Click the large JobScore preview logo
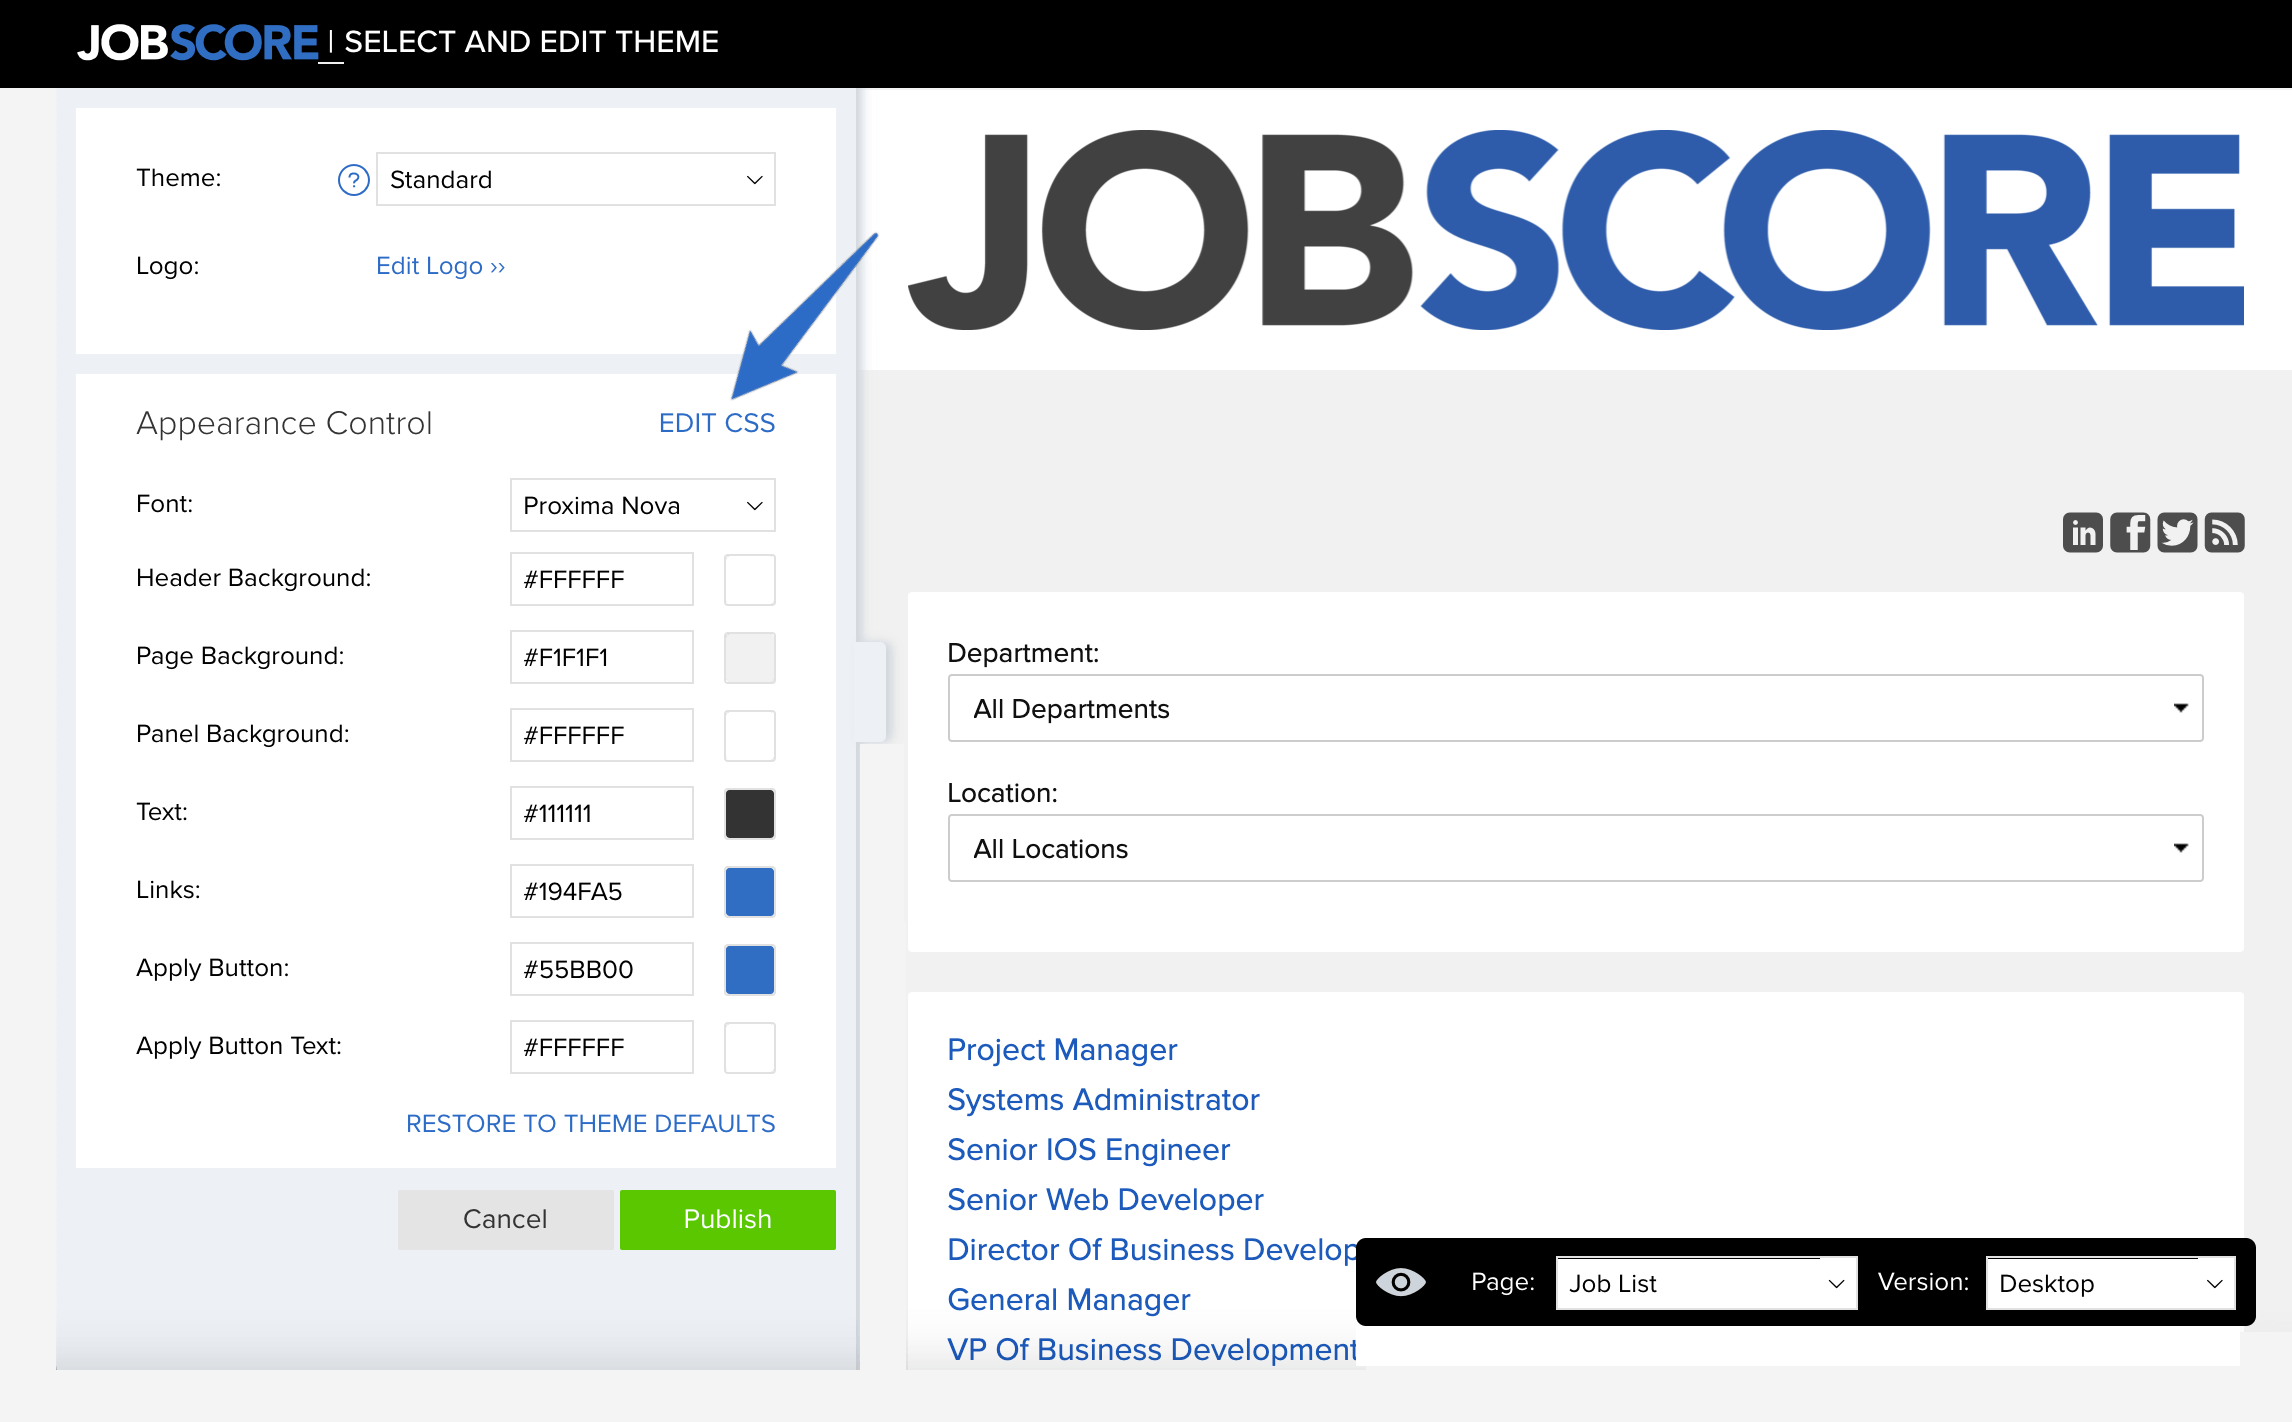 (1575, 230)
